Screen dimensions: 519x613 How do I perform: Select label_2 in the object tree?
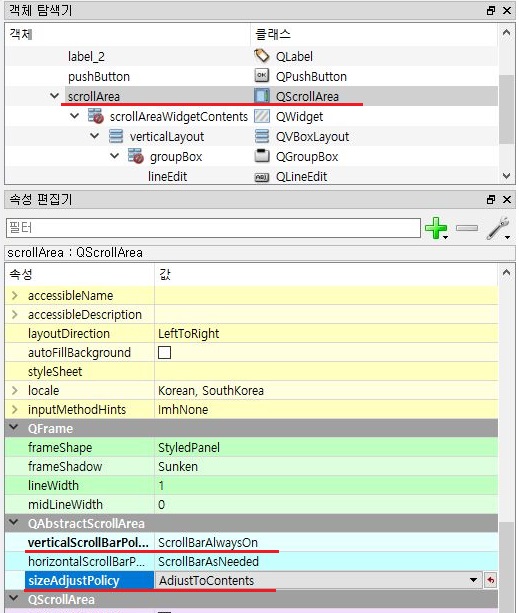pyautogui.click(x=86, y=57)
